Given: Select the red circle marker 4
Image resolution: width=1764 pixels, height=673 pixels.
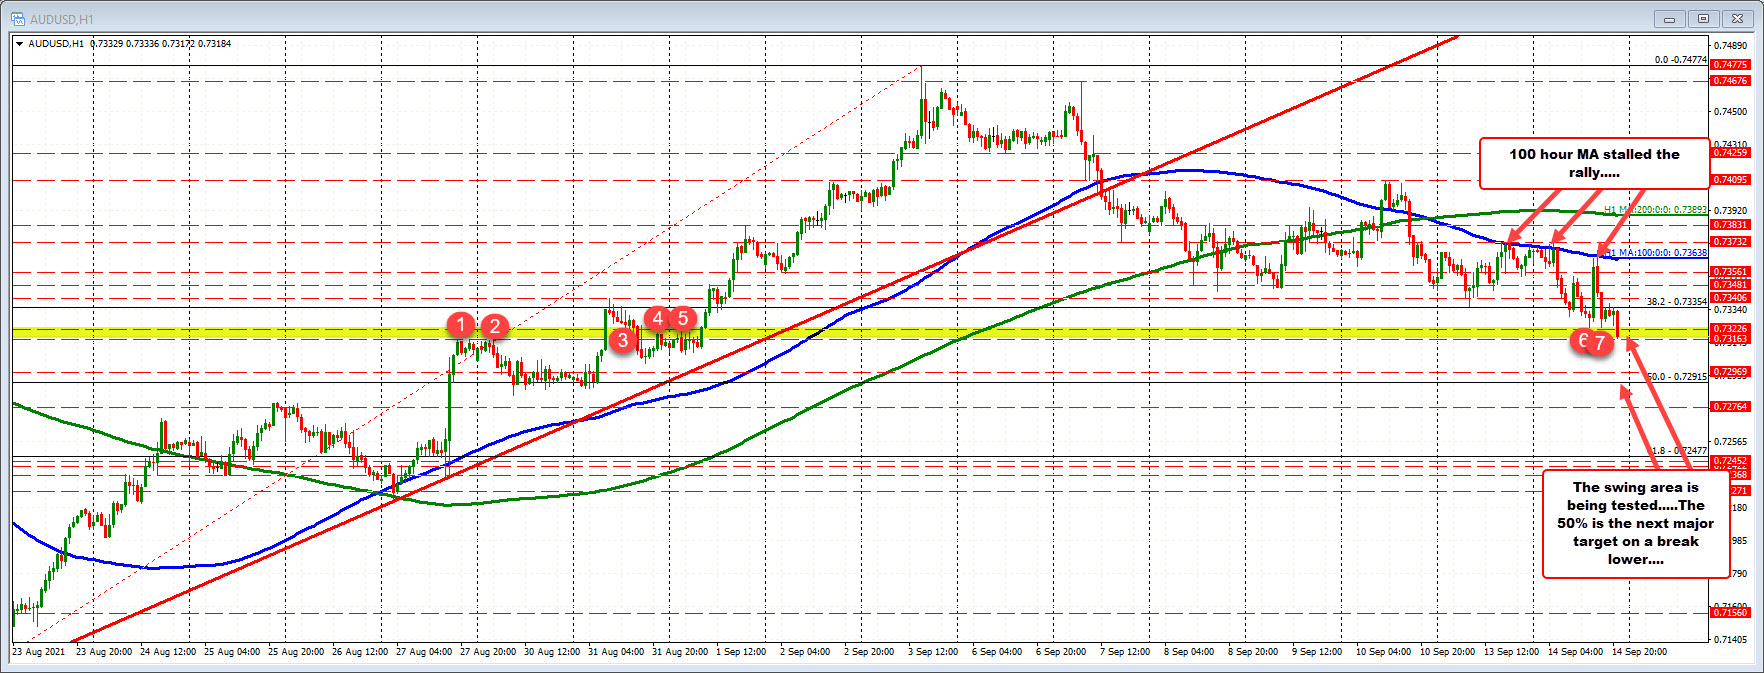Looking at the screenshot, I should click(657, 318).
